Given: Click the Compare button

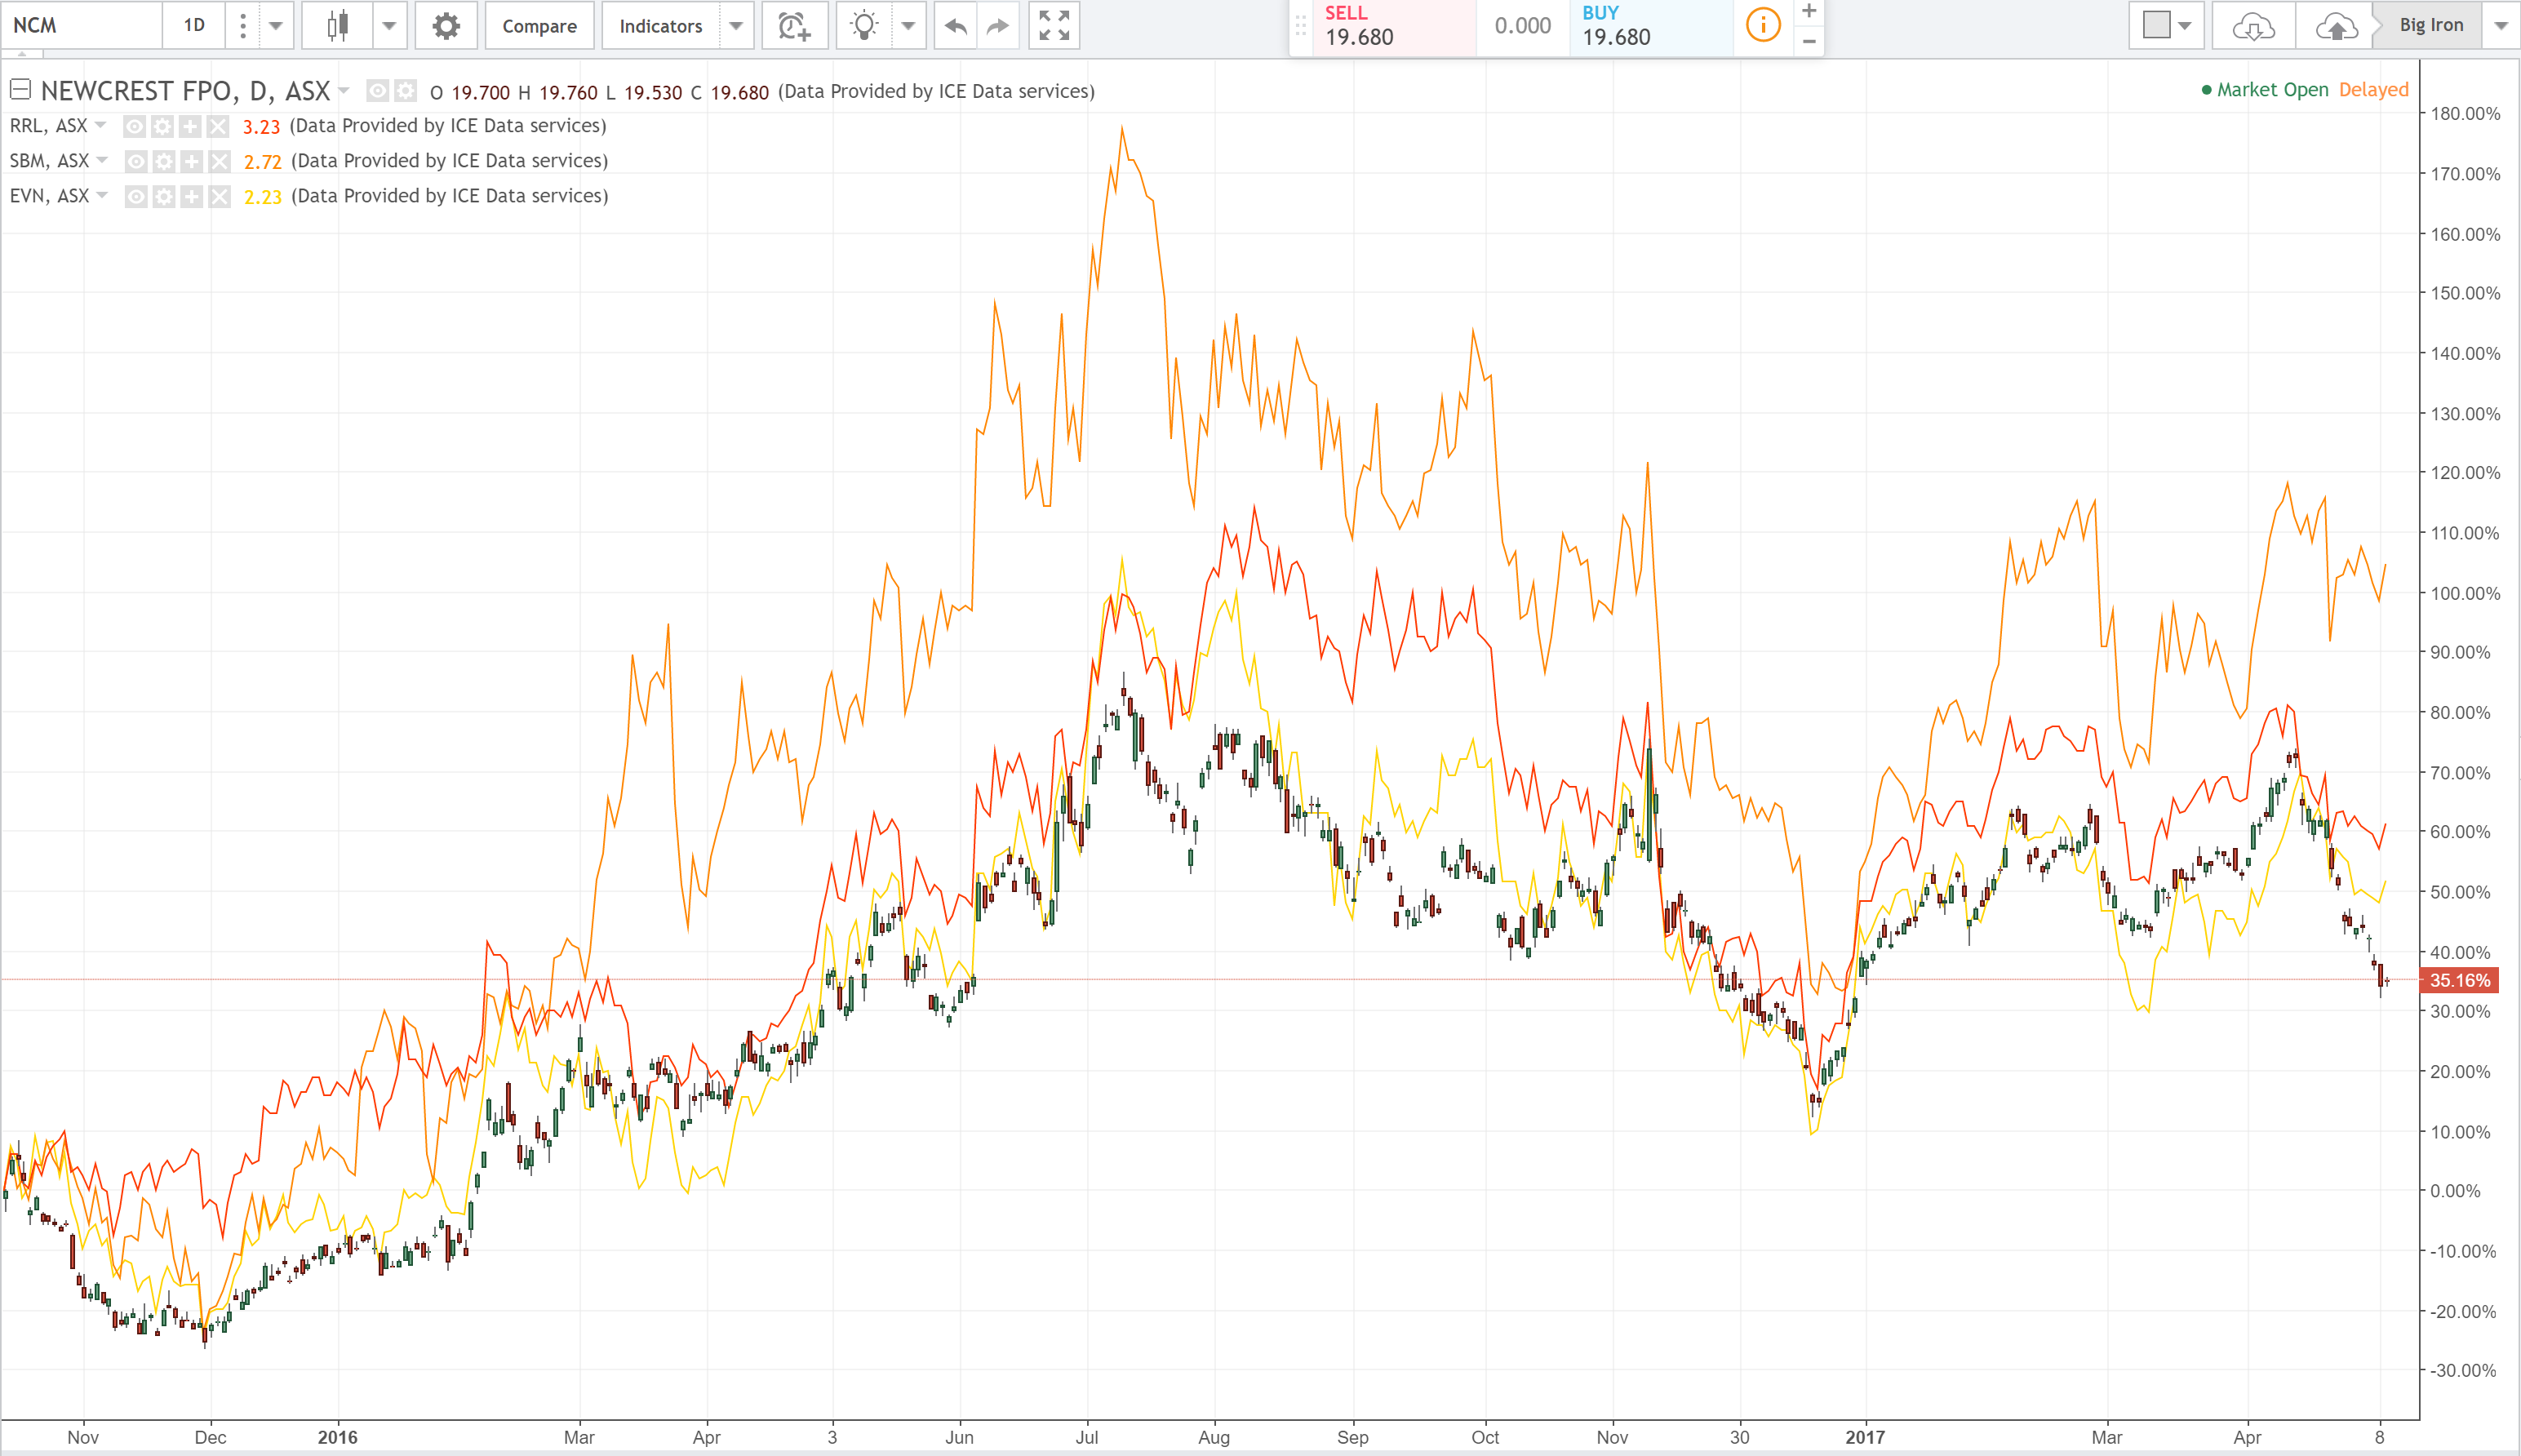Looking at the screenshot, I should (x=539, y=26).
